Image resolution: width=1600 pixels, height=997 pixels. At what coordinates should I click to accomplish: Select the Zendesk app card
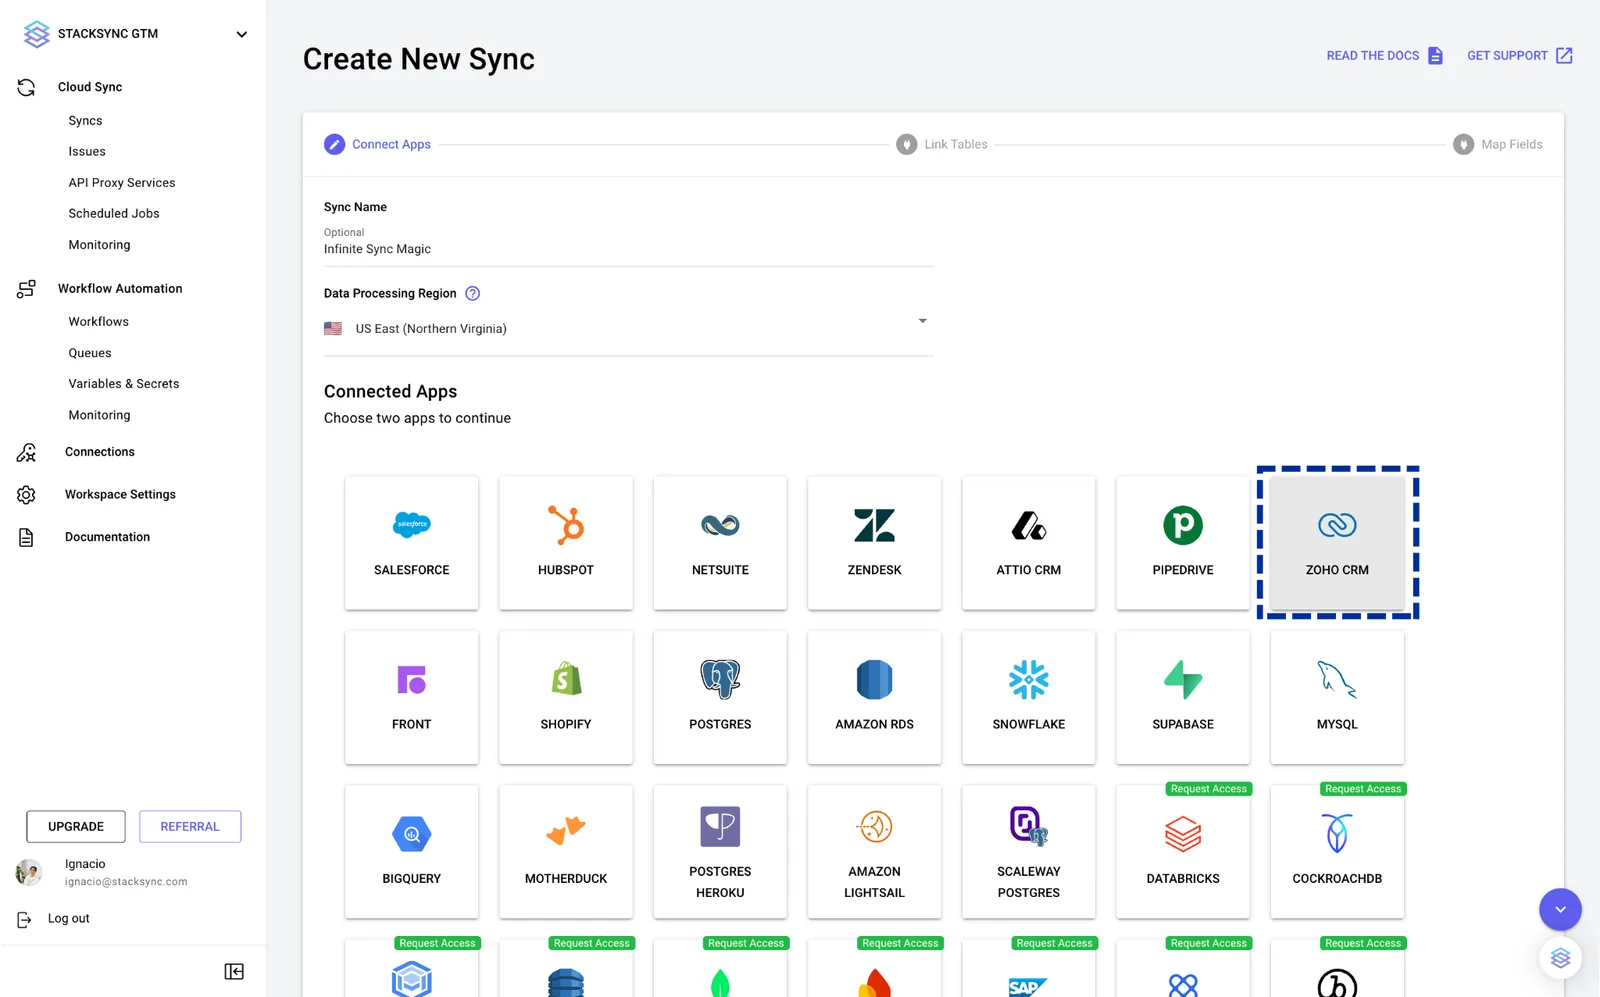[x=874, y=543]
